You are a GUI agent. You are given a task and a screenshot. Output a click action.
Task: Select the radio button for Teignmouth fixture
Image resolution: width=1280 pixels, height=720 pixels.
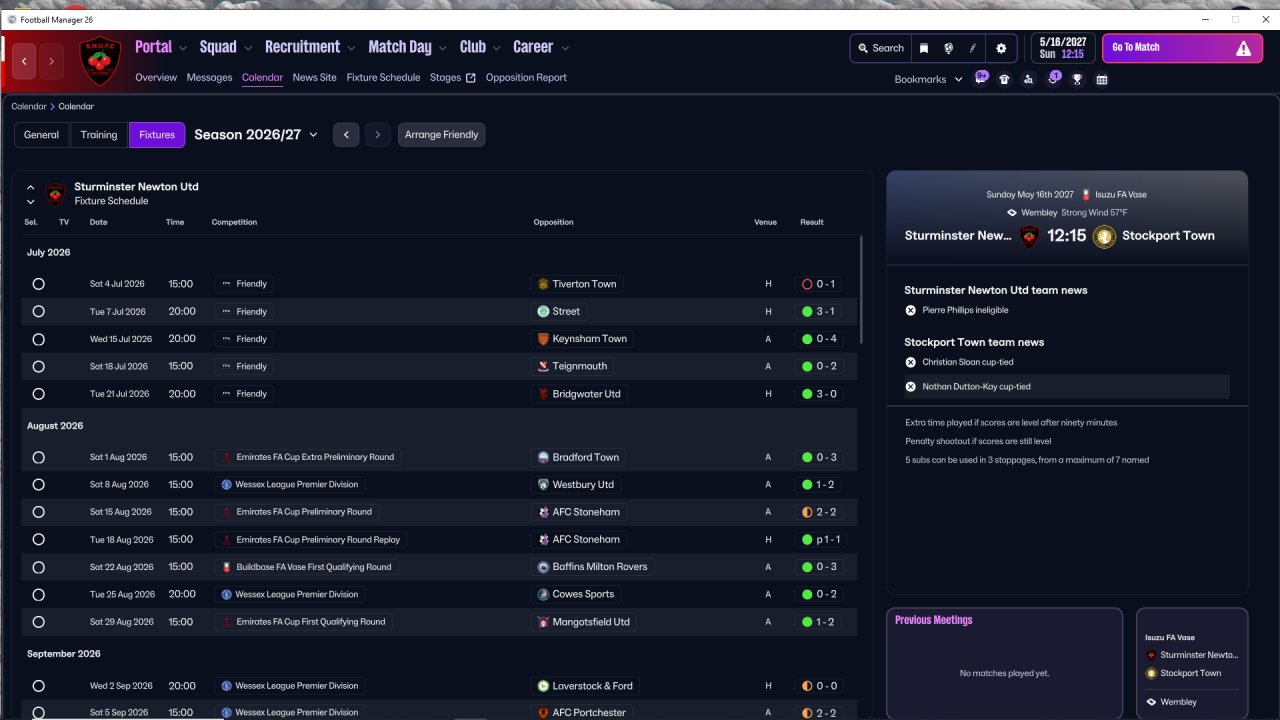point(38,367)
